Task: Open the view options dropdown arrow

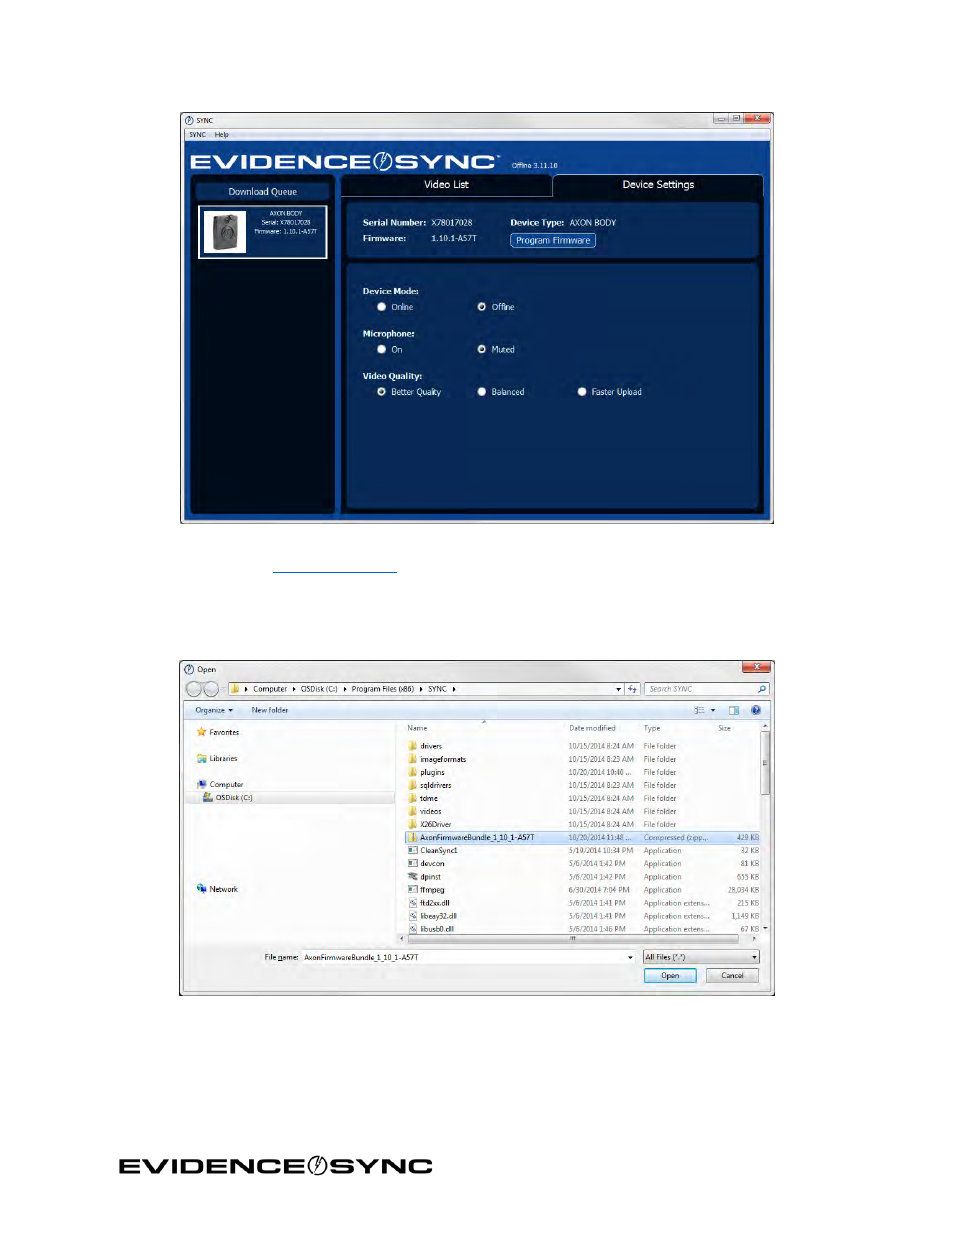Action: (713, 711)
